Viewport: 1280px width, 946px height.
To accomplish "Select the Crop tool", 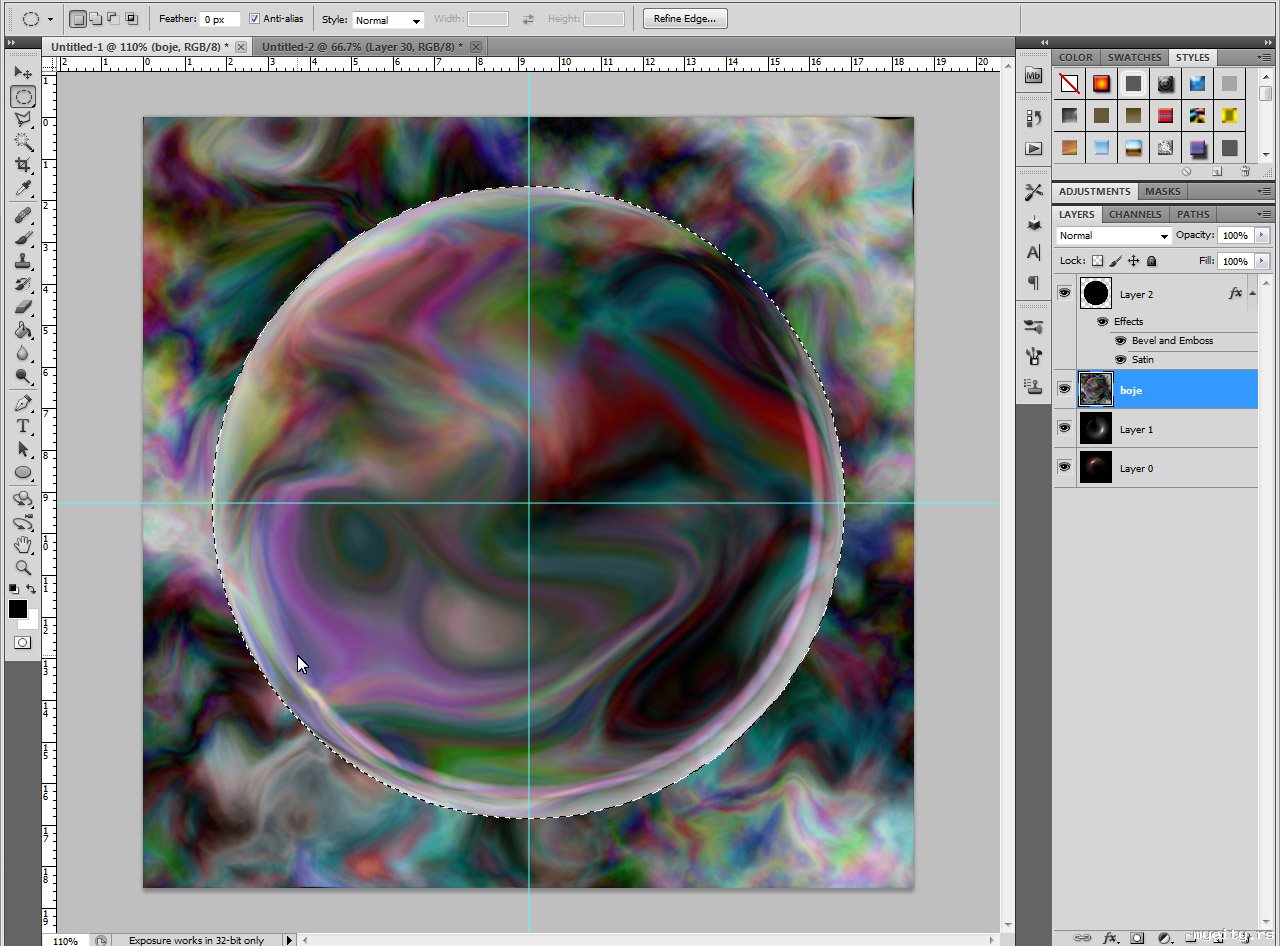I will (23, 165).
